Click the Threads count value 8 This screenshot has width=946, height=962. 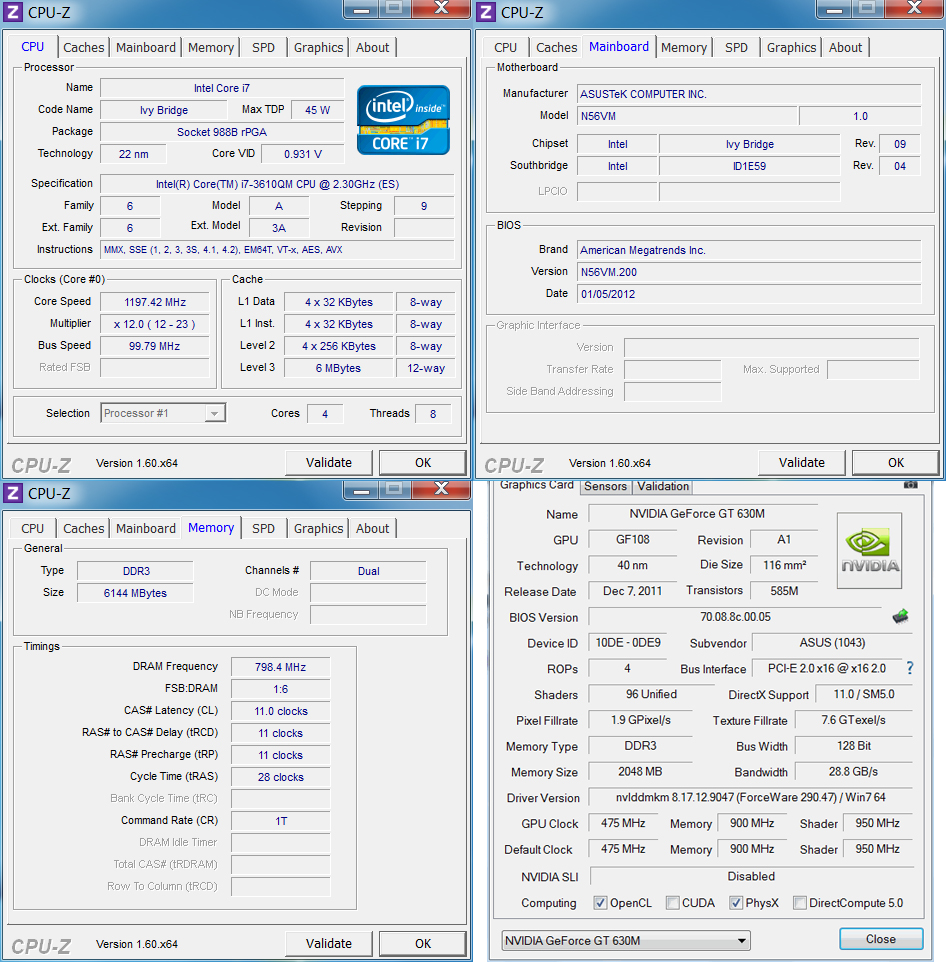click(433, 414)
